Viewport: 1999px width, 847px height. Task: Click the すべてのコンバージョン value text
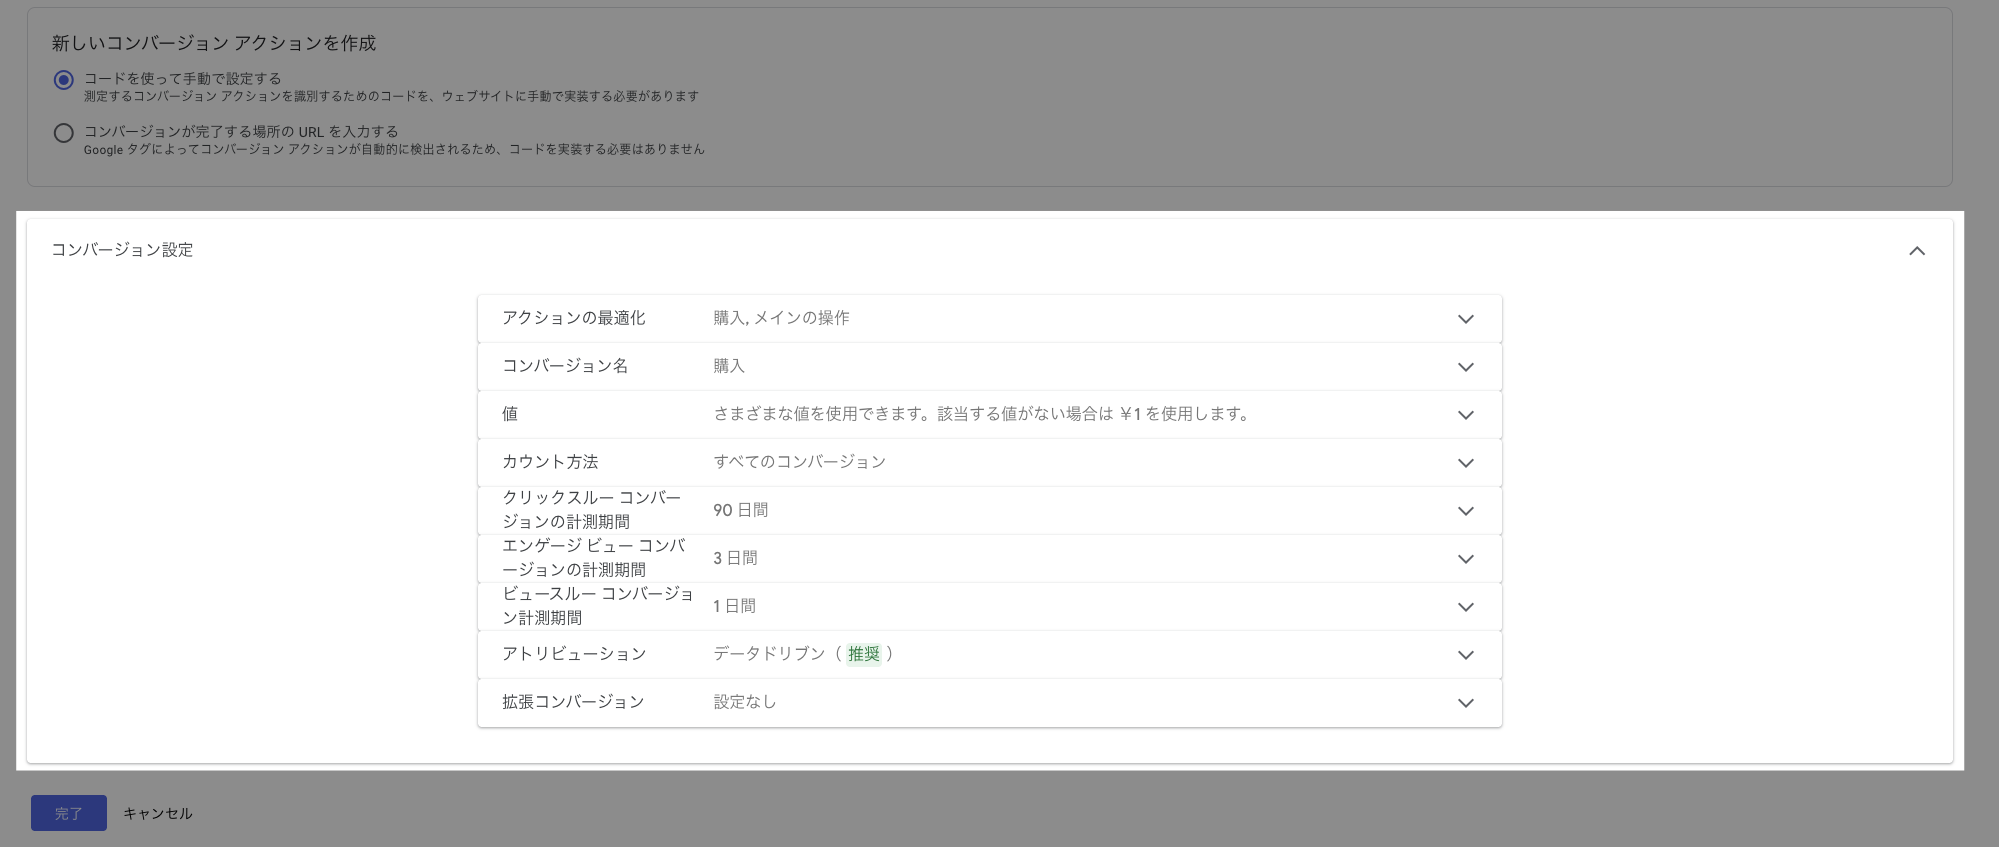point(799,462)
